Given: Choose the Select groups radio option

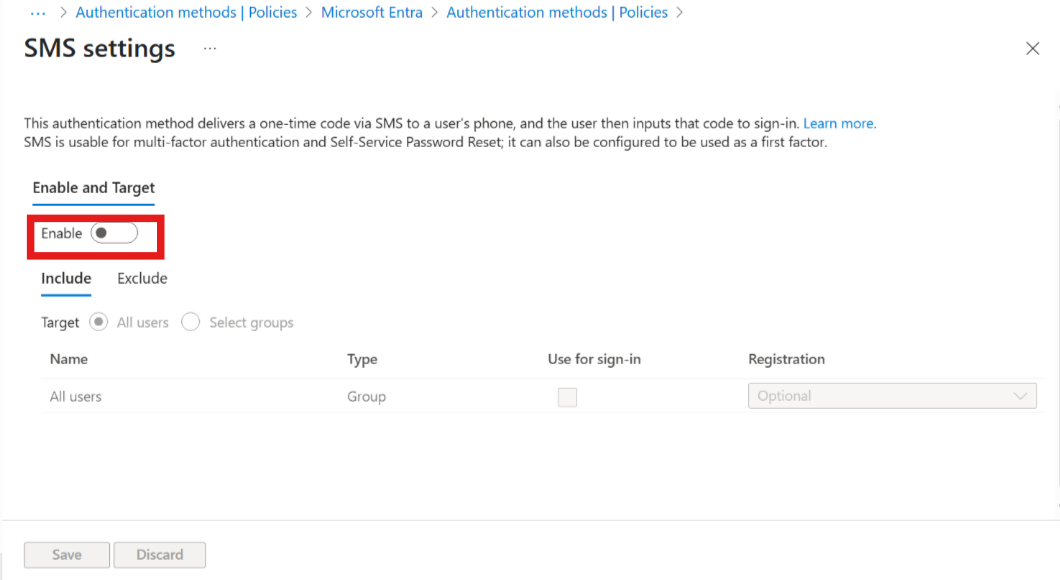Looking at the screenshot, I should click(x=190, y=322).
